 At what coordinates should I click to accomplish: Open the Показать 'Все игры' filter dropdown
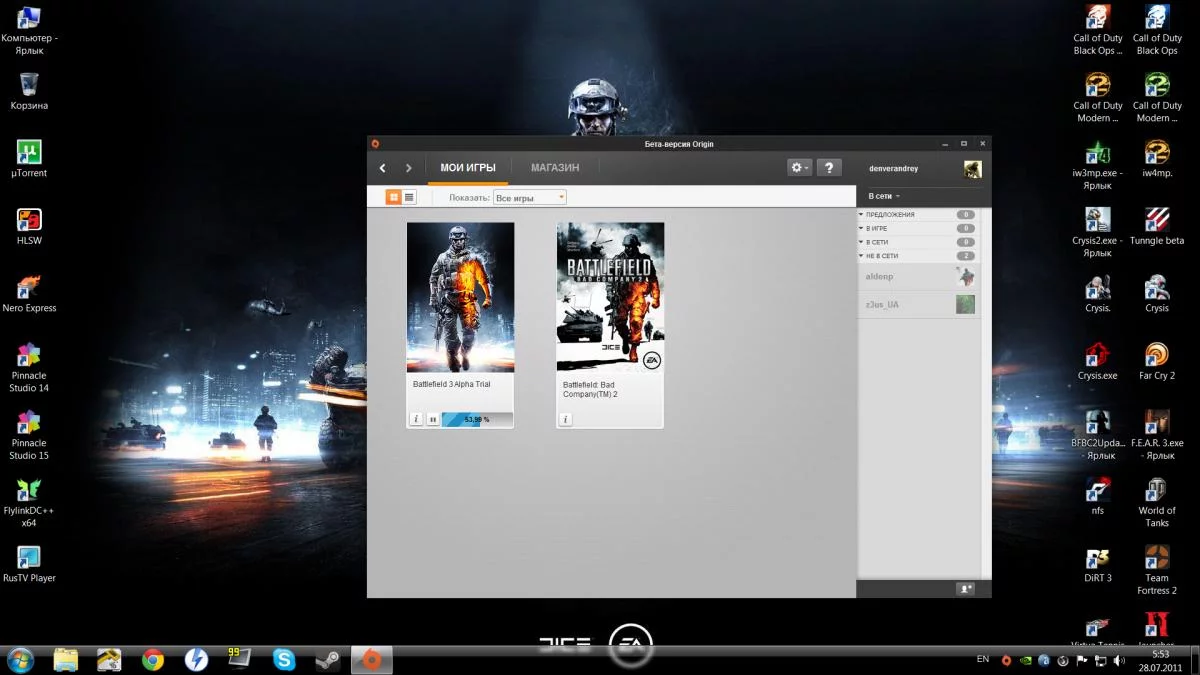(529, 198)
